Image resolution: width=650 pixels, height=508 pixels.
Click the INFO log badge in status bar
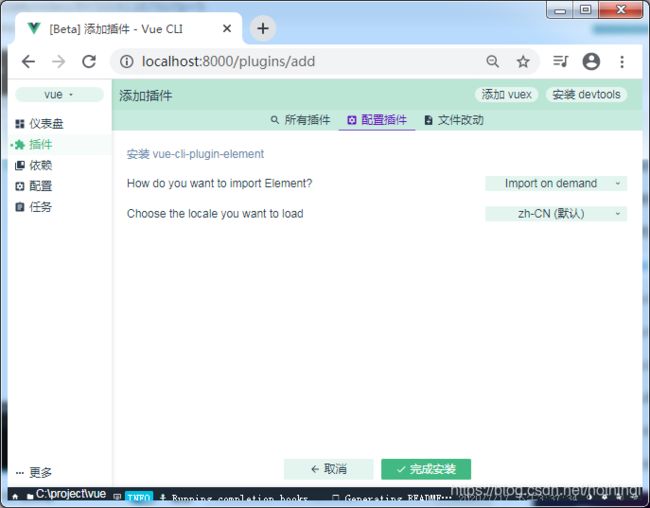pyautogui.click(x=139, y=497)
